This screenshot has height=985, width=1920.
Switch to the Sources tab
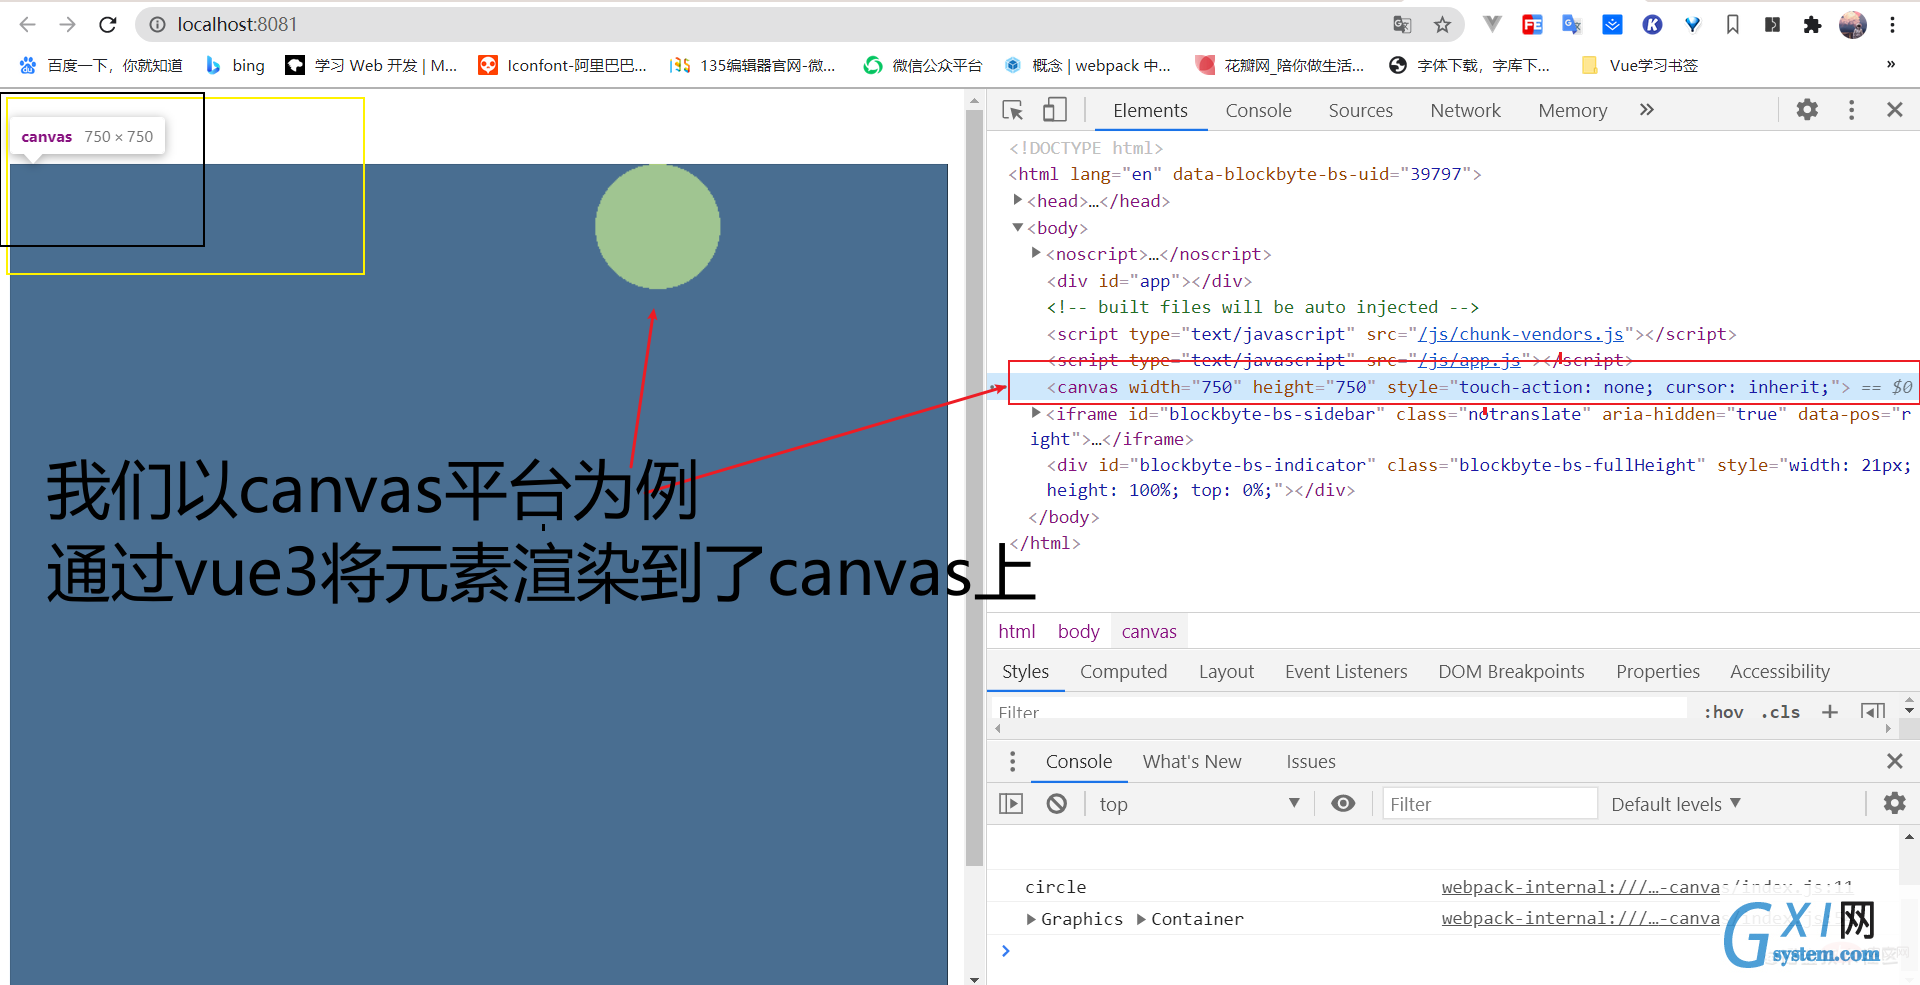click(x=1360, y=110)
